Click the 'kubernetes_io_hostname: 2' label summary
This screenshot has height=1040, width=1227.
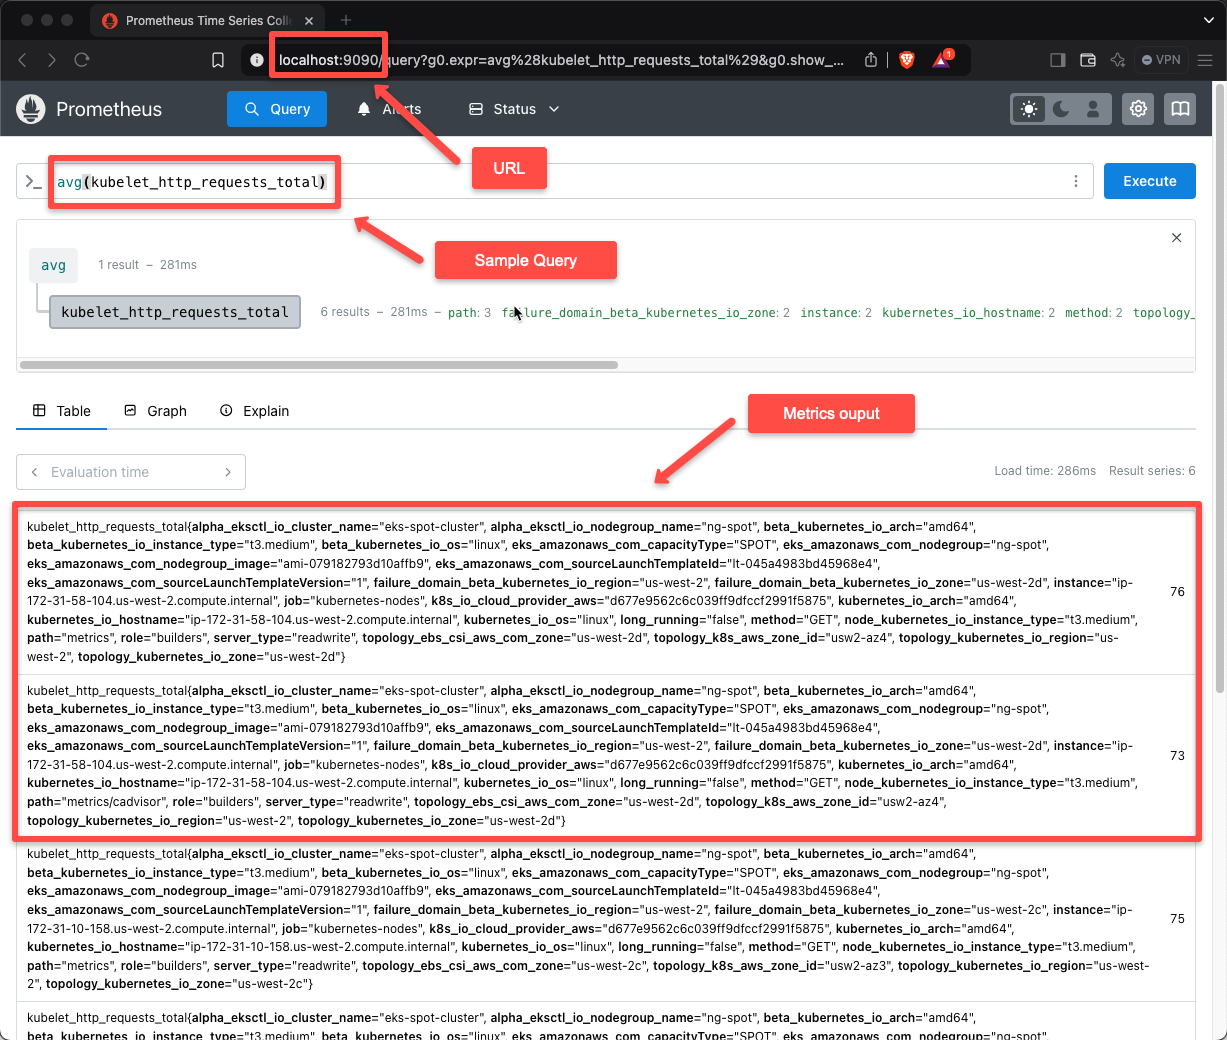(969, 313)
